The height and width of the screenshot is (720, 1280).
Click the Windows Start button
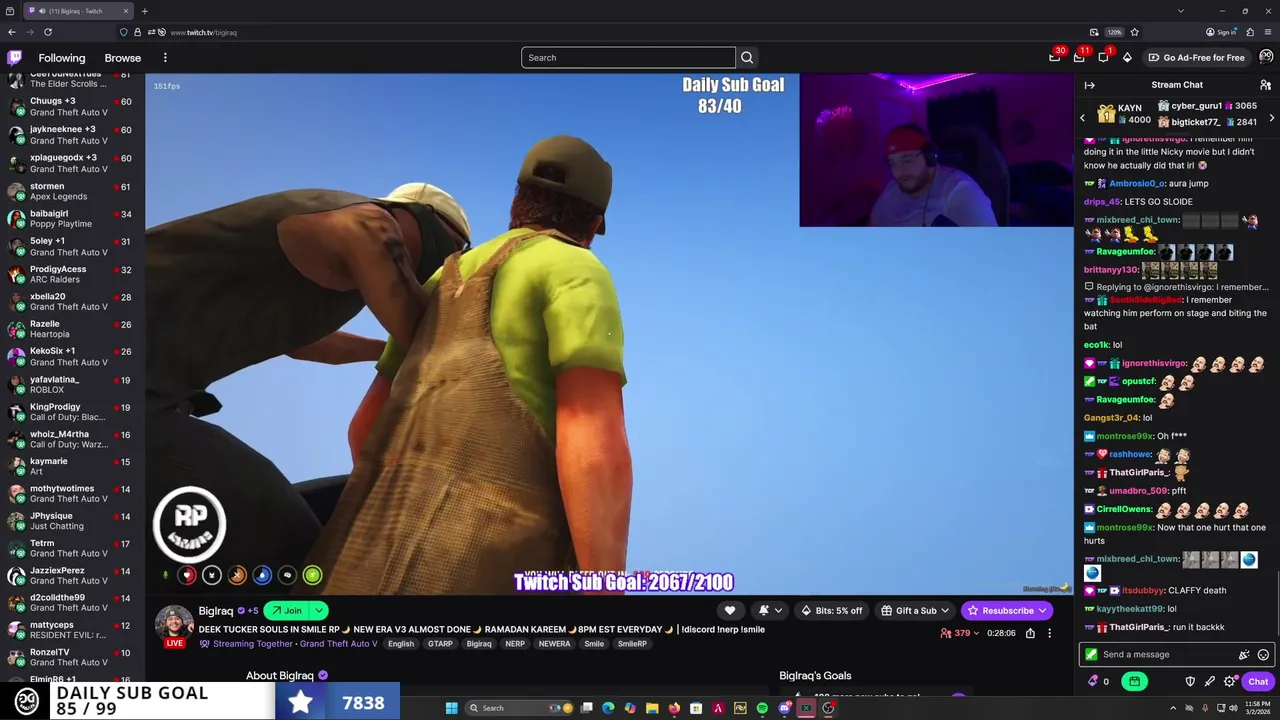click(x=452, y=708)
